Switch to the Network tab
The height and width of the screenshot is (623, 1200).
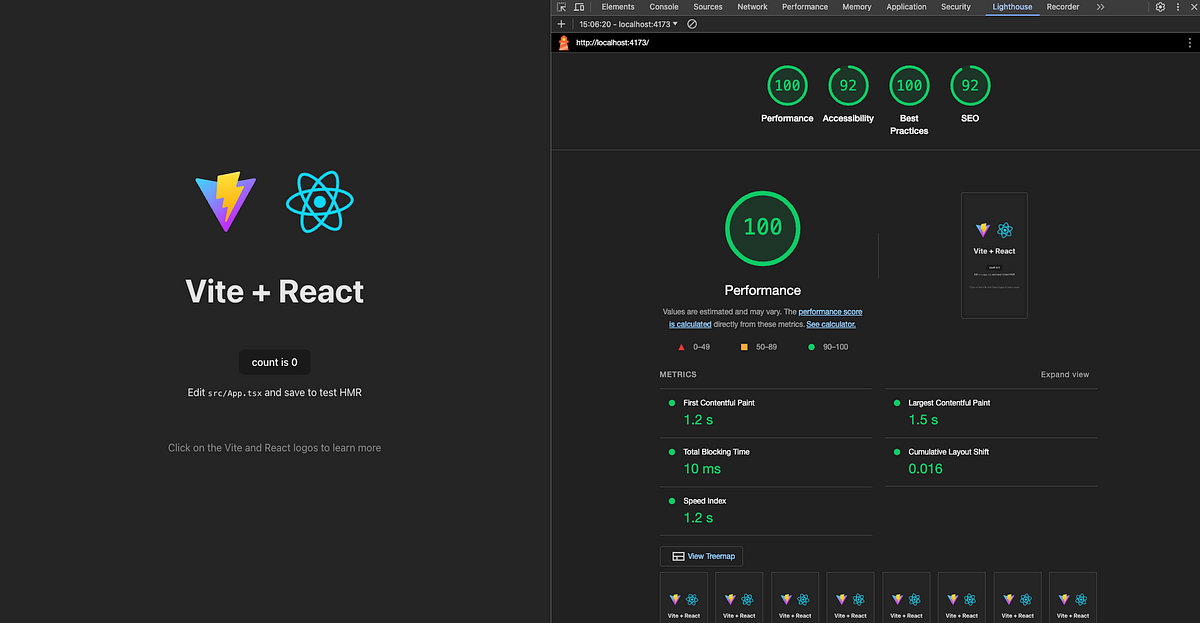(752, 7)
